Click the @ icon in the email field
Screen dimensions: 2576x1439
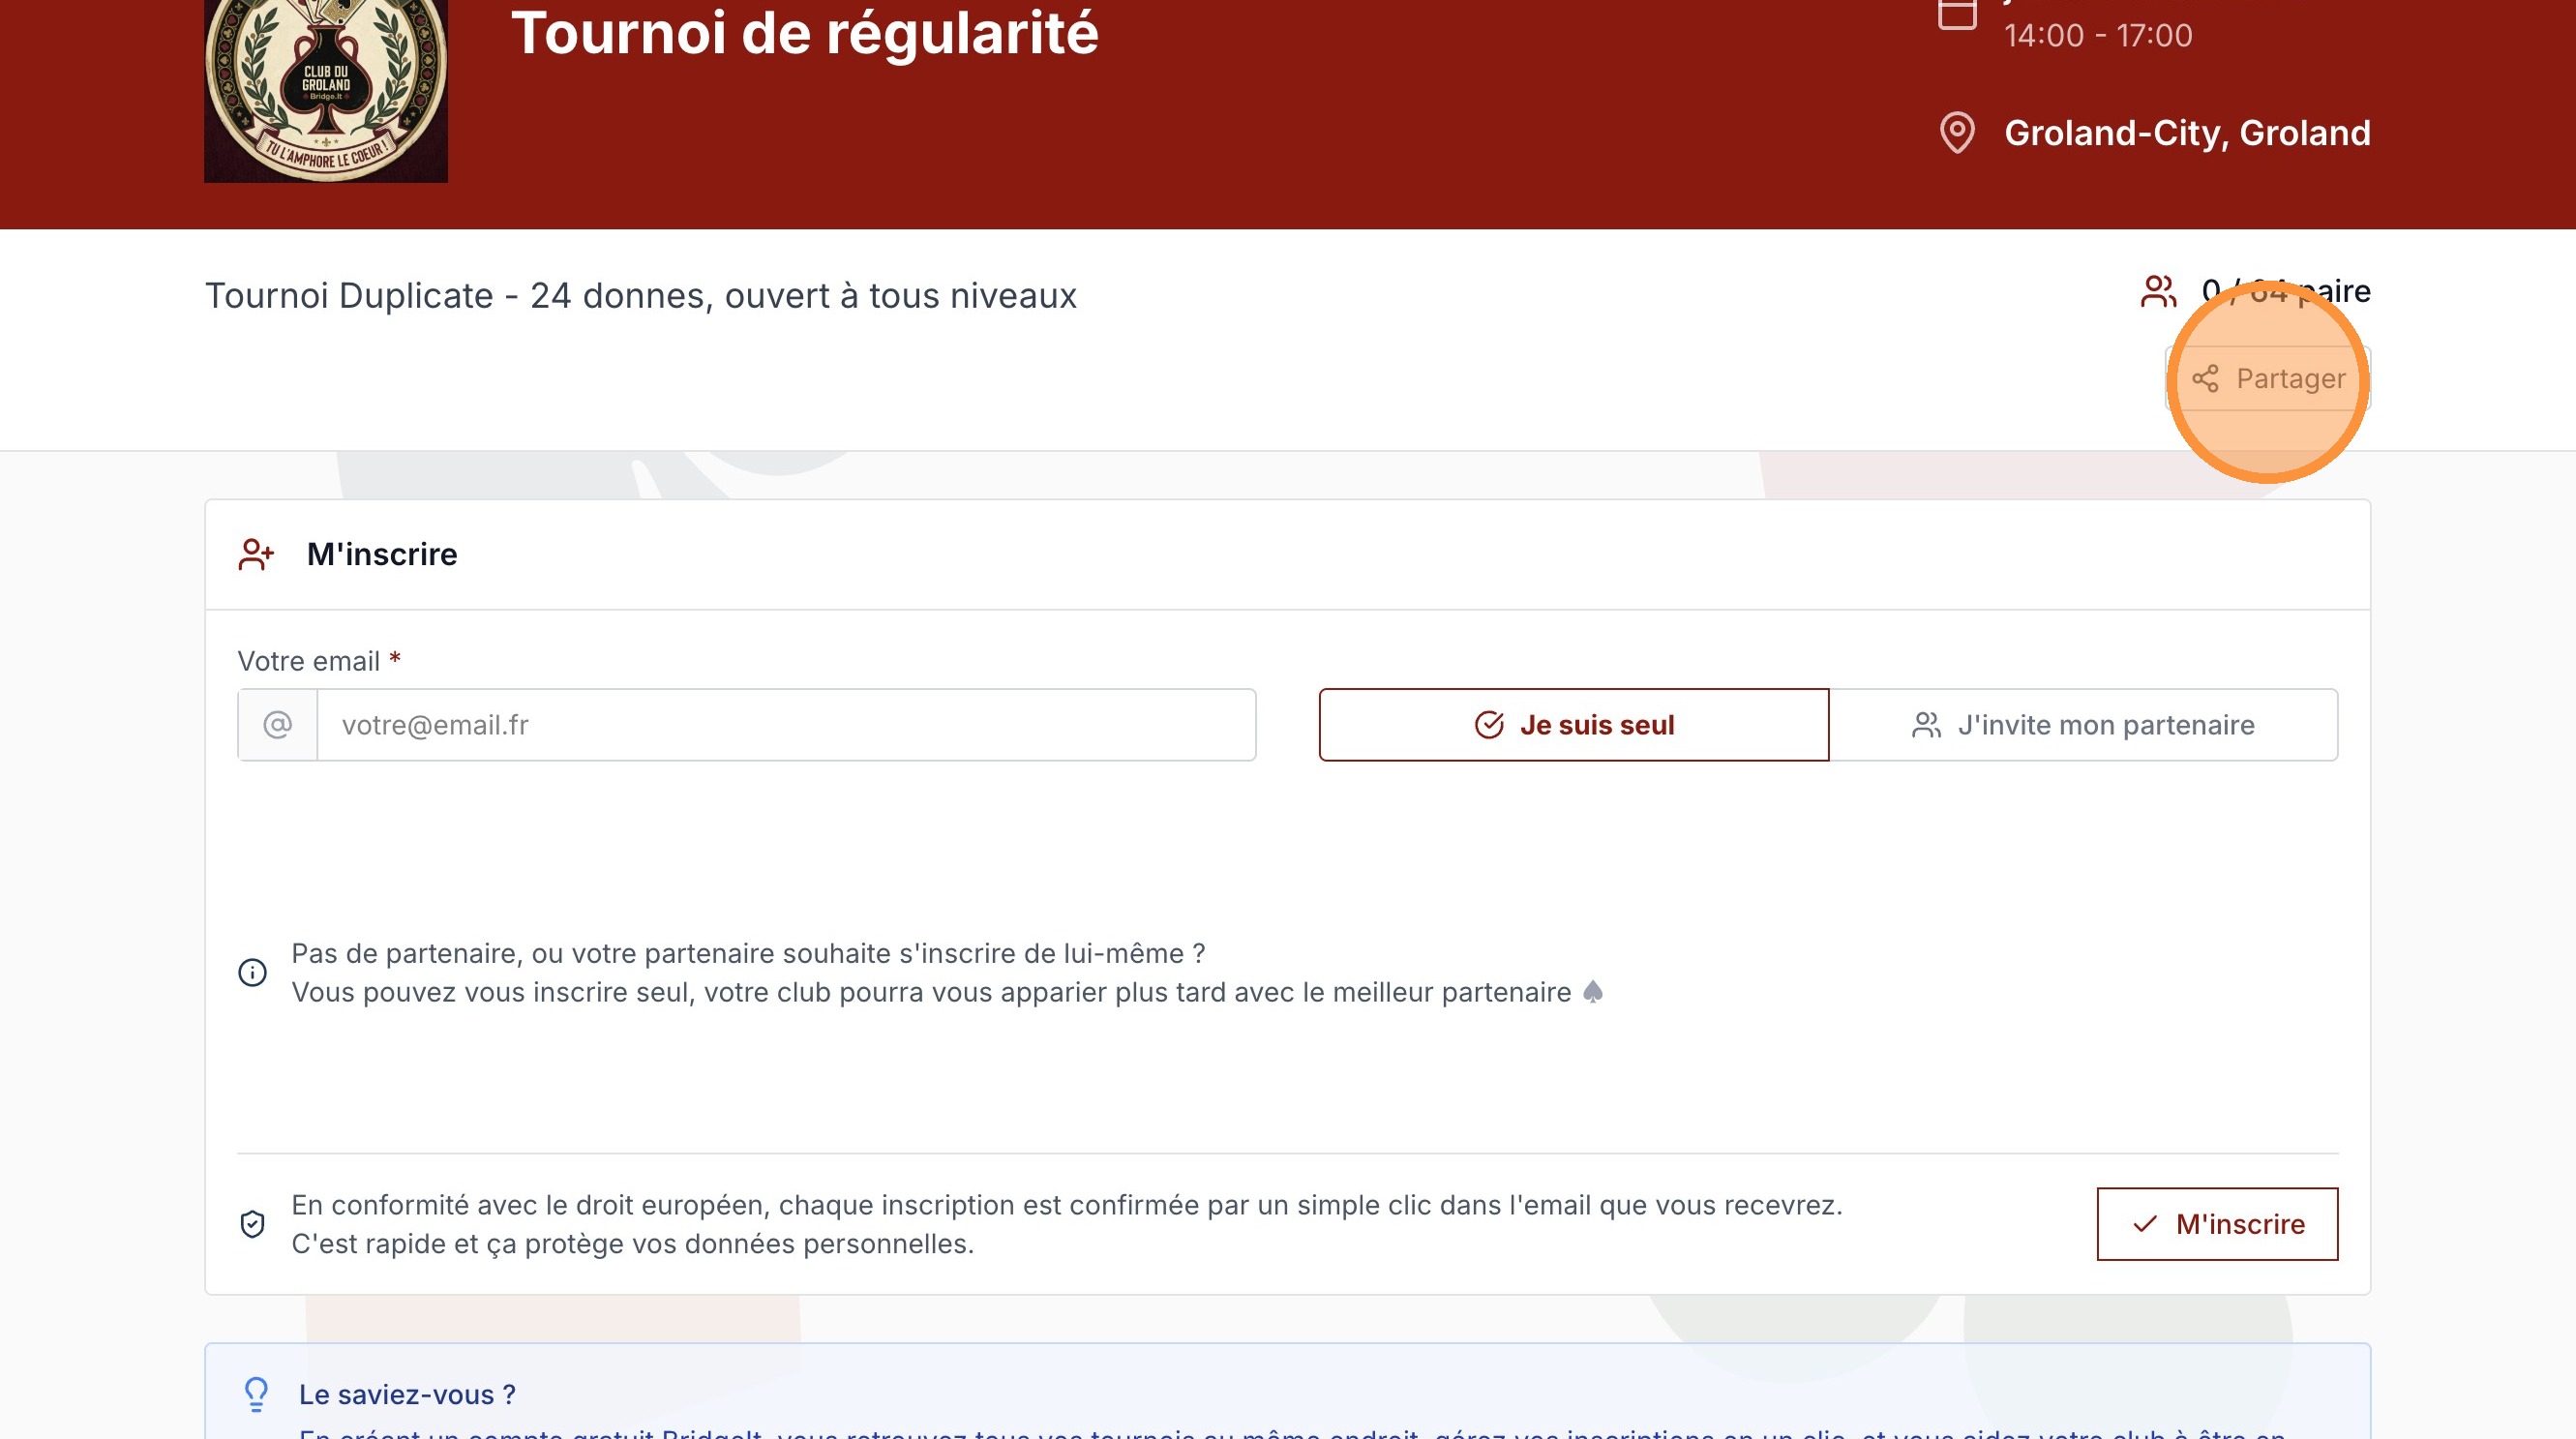pyautogui.click(x=277, y=724)
